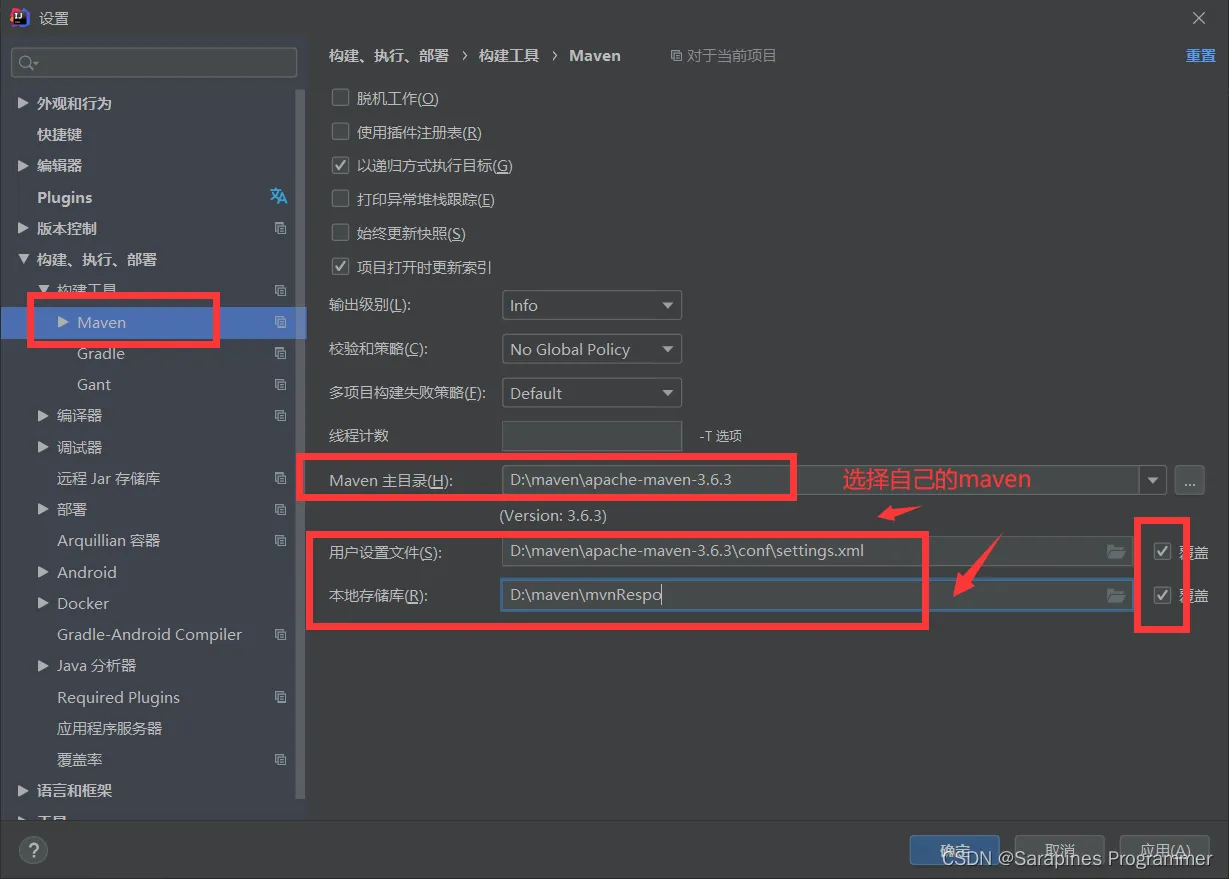Click the project-level icon beside Gradle-Android Compiler
Image resolution: width=1229 pixels, height=879 pixels.
(x=280, y=634)
